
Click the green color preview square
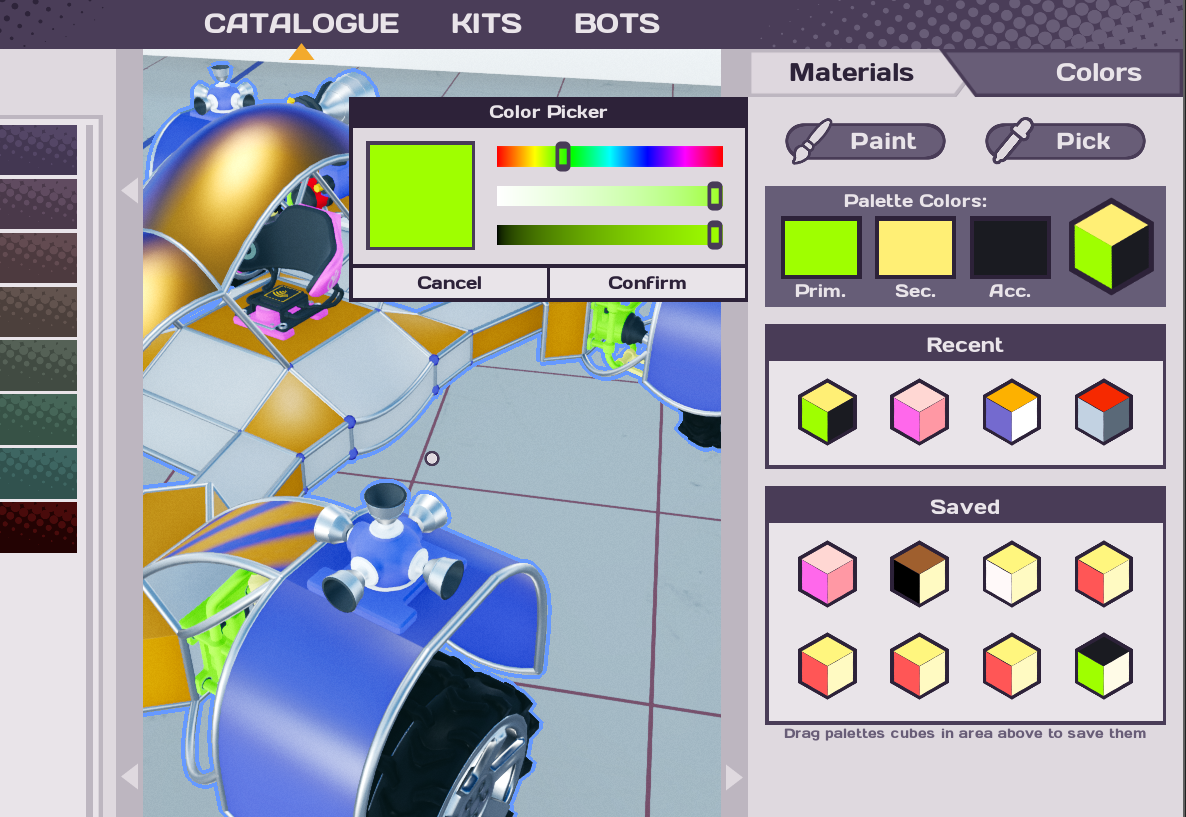(421, 196)
